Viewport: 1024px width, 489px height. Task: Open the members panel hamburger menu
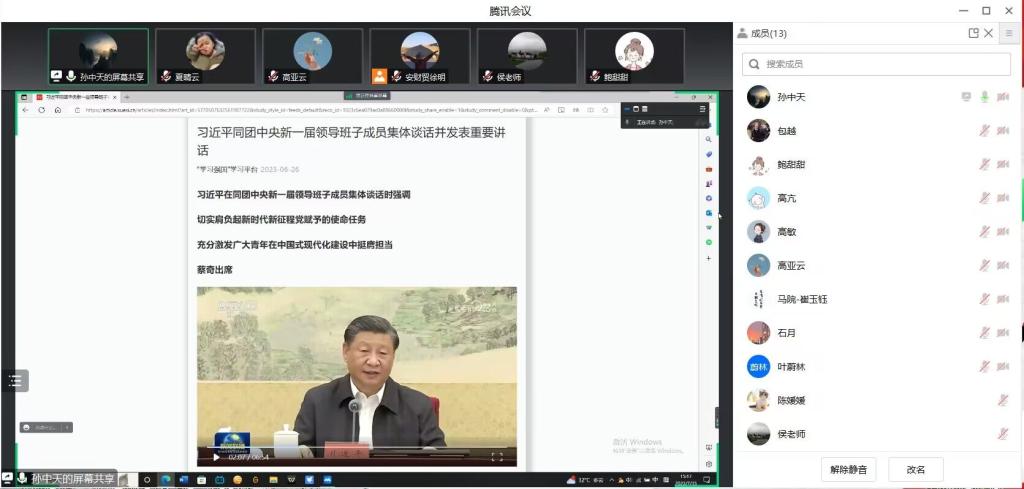[1008, 33]
